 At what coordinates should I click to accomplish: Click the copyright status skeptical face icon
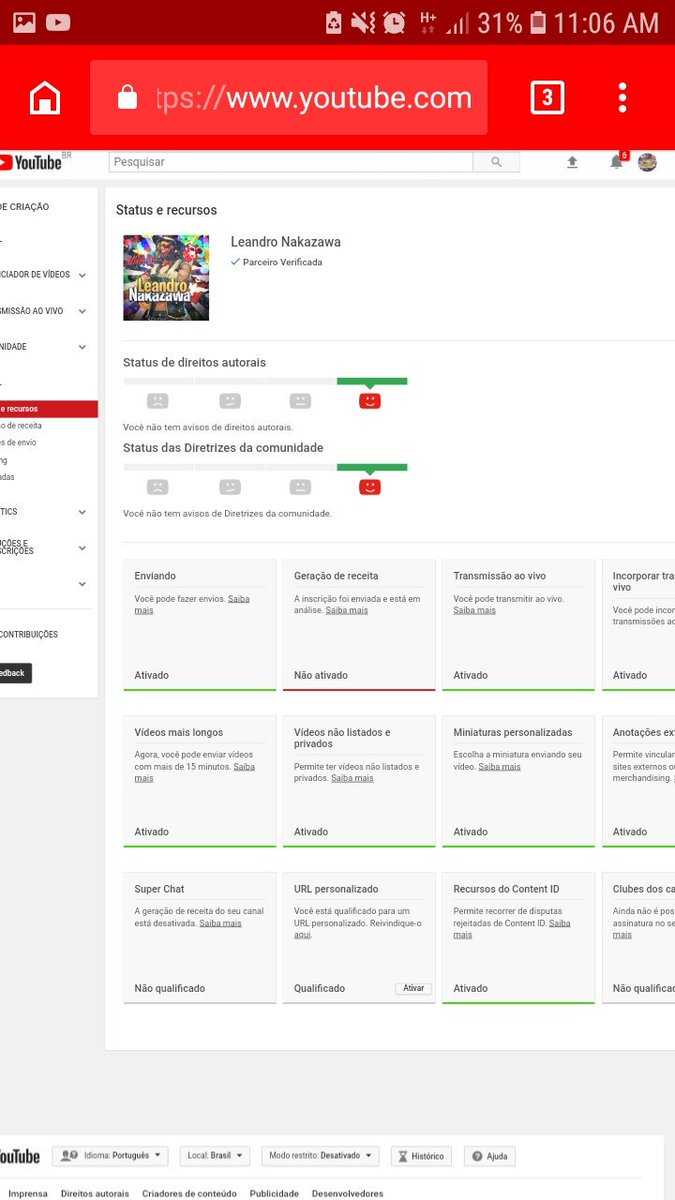[229, 401]
